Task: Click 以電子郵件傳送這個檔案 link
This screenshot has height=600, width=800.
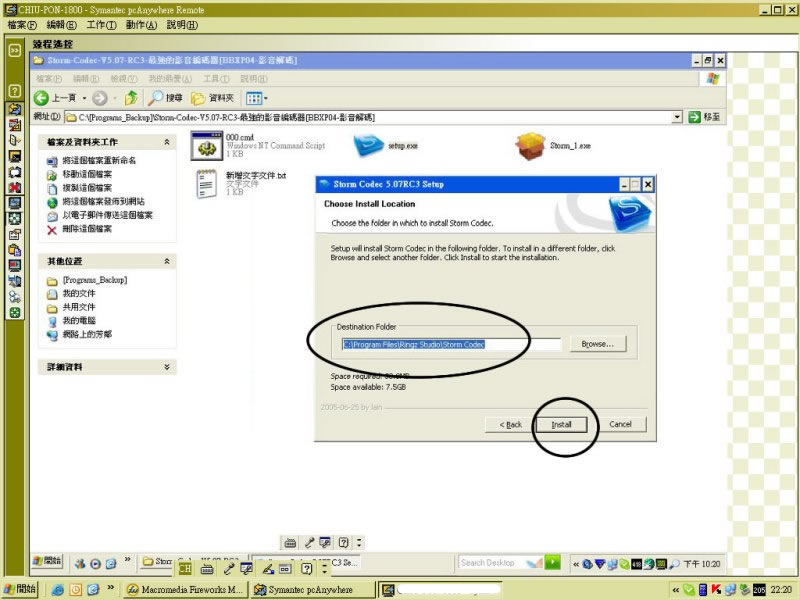Action: pyautogui.click(x=107, y=215)
